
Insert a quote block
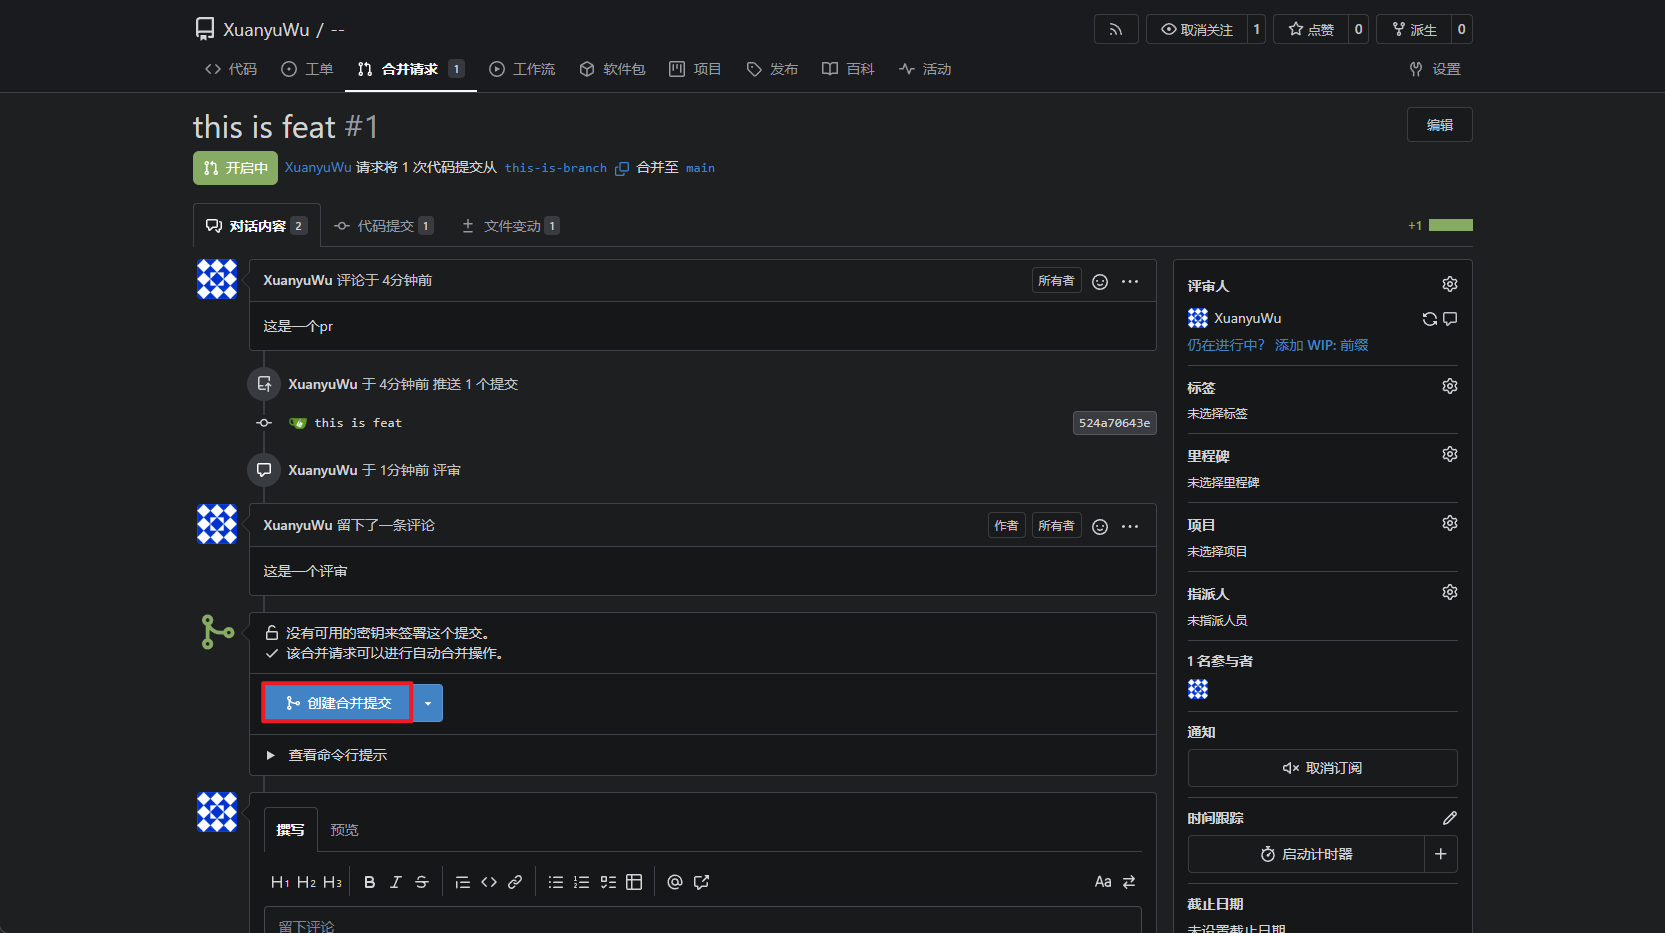click(463, 882)
